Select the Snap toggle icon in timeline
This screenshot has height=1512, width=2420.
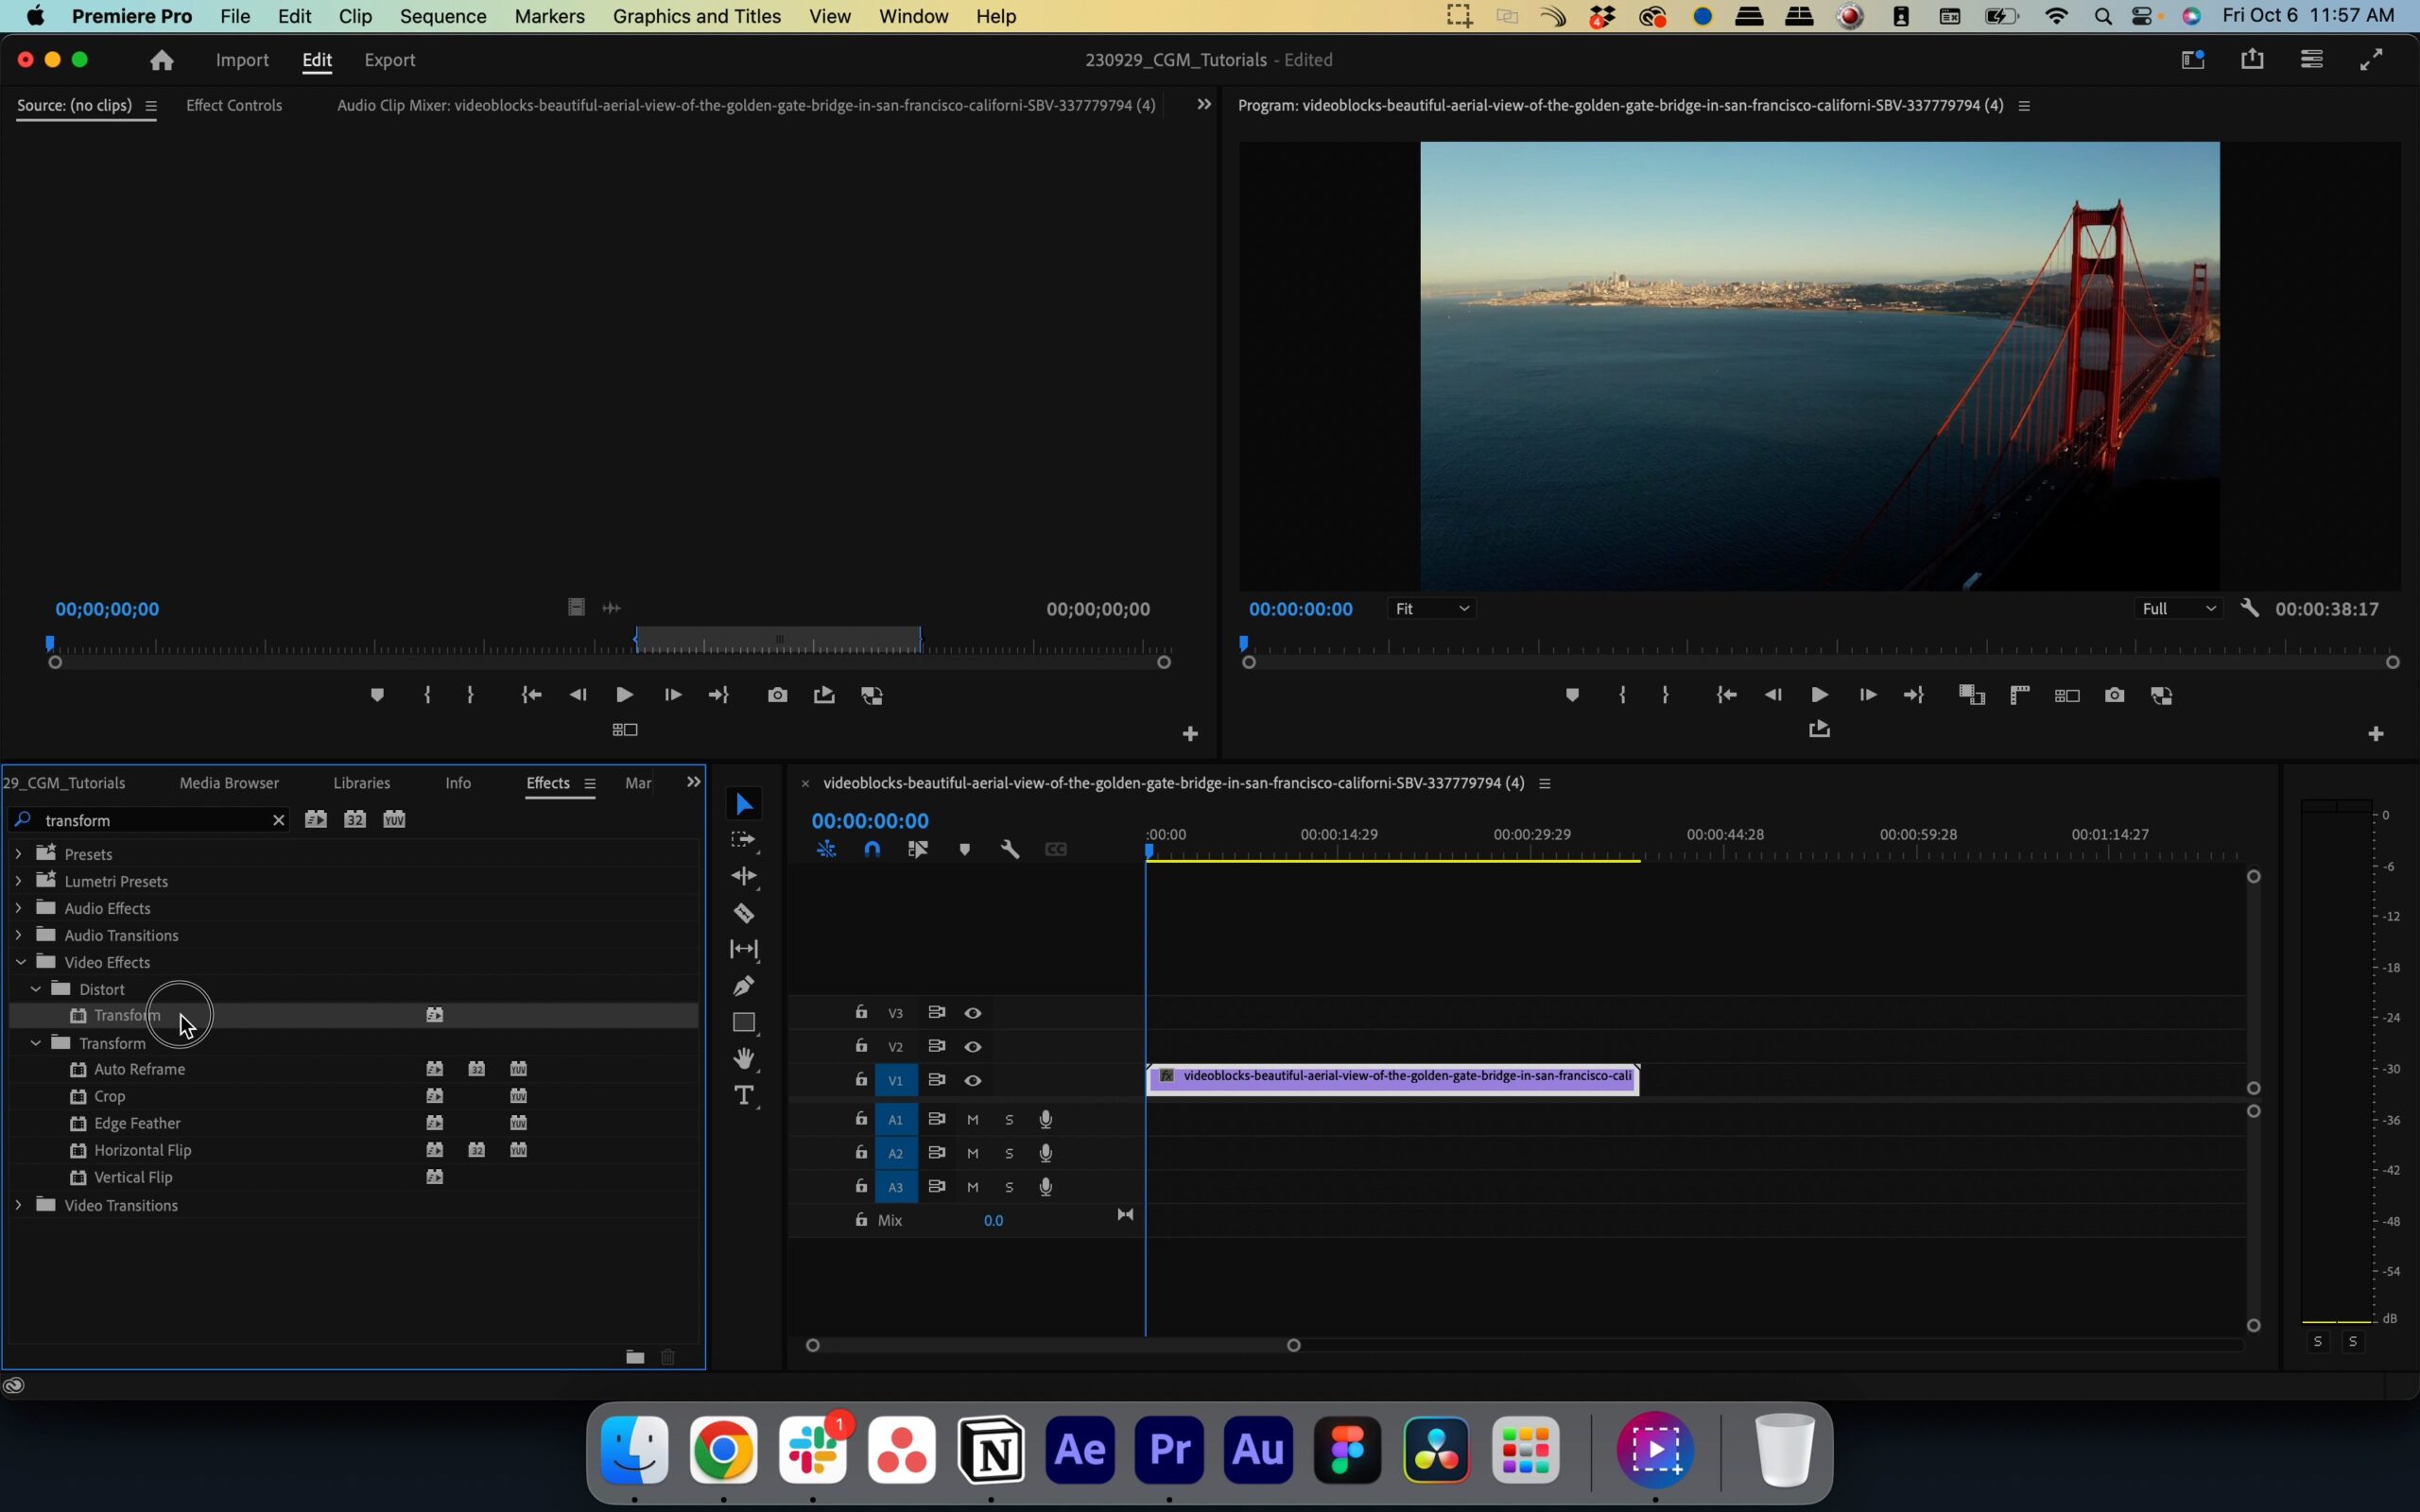coord(872,849)
